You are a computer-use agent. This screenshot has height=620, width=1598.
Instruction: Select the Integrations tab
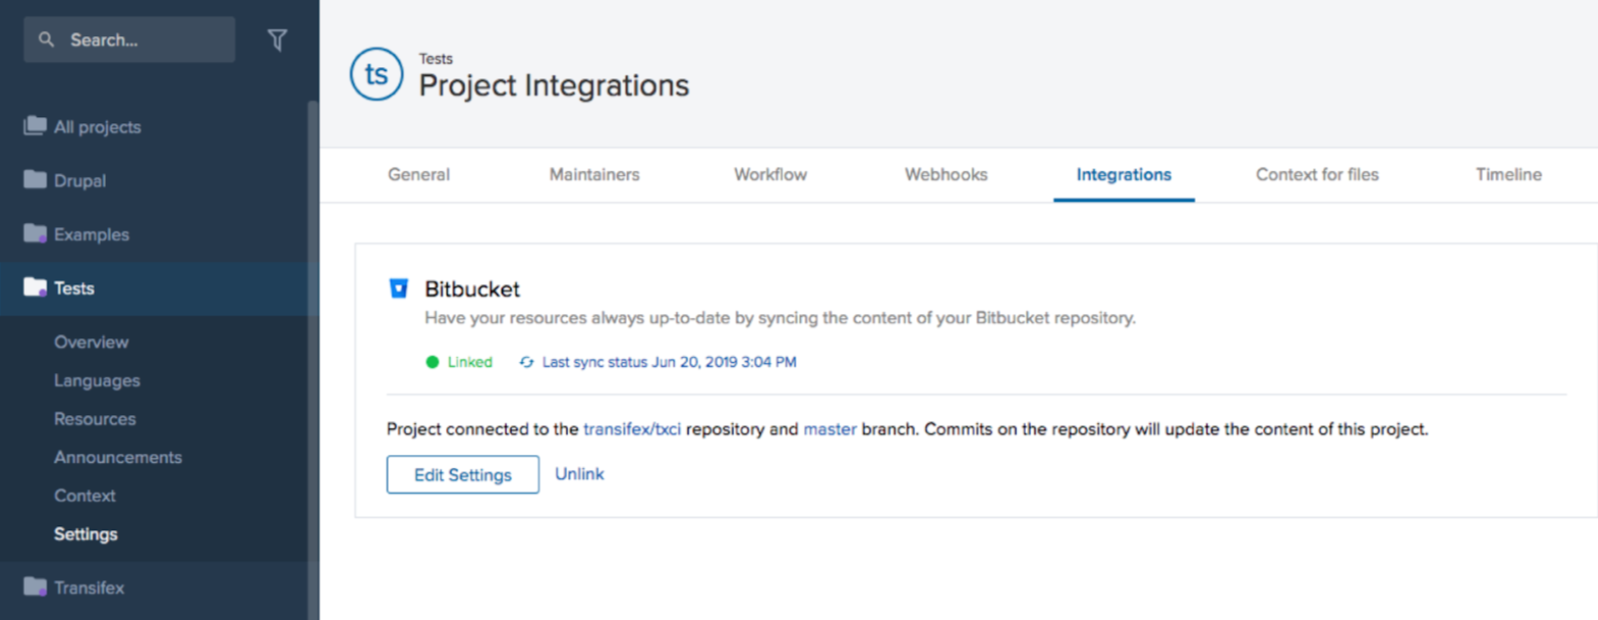(1124, 174)
